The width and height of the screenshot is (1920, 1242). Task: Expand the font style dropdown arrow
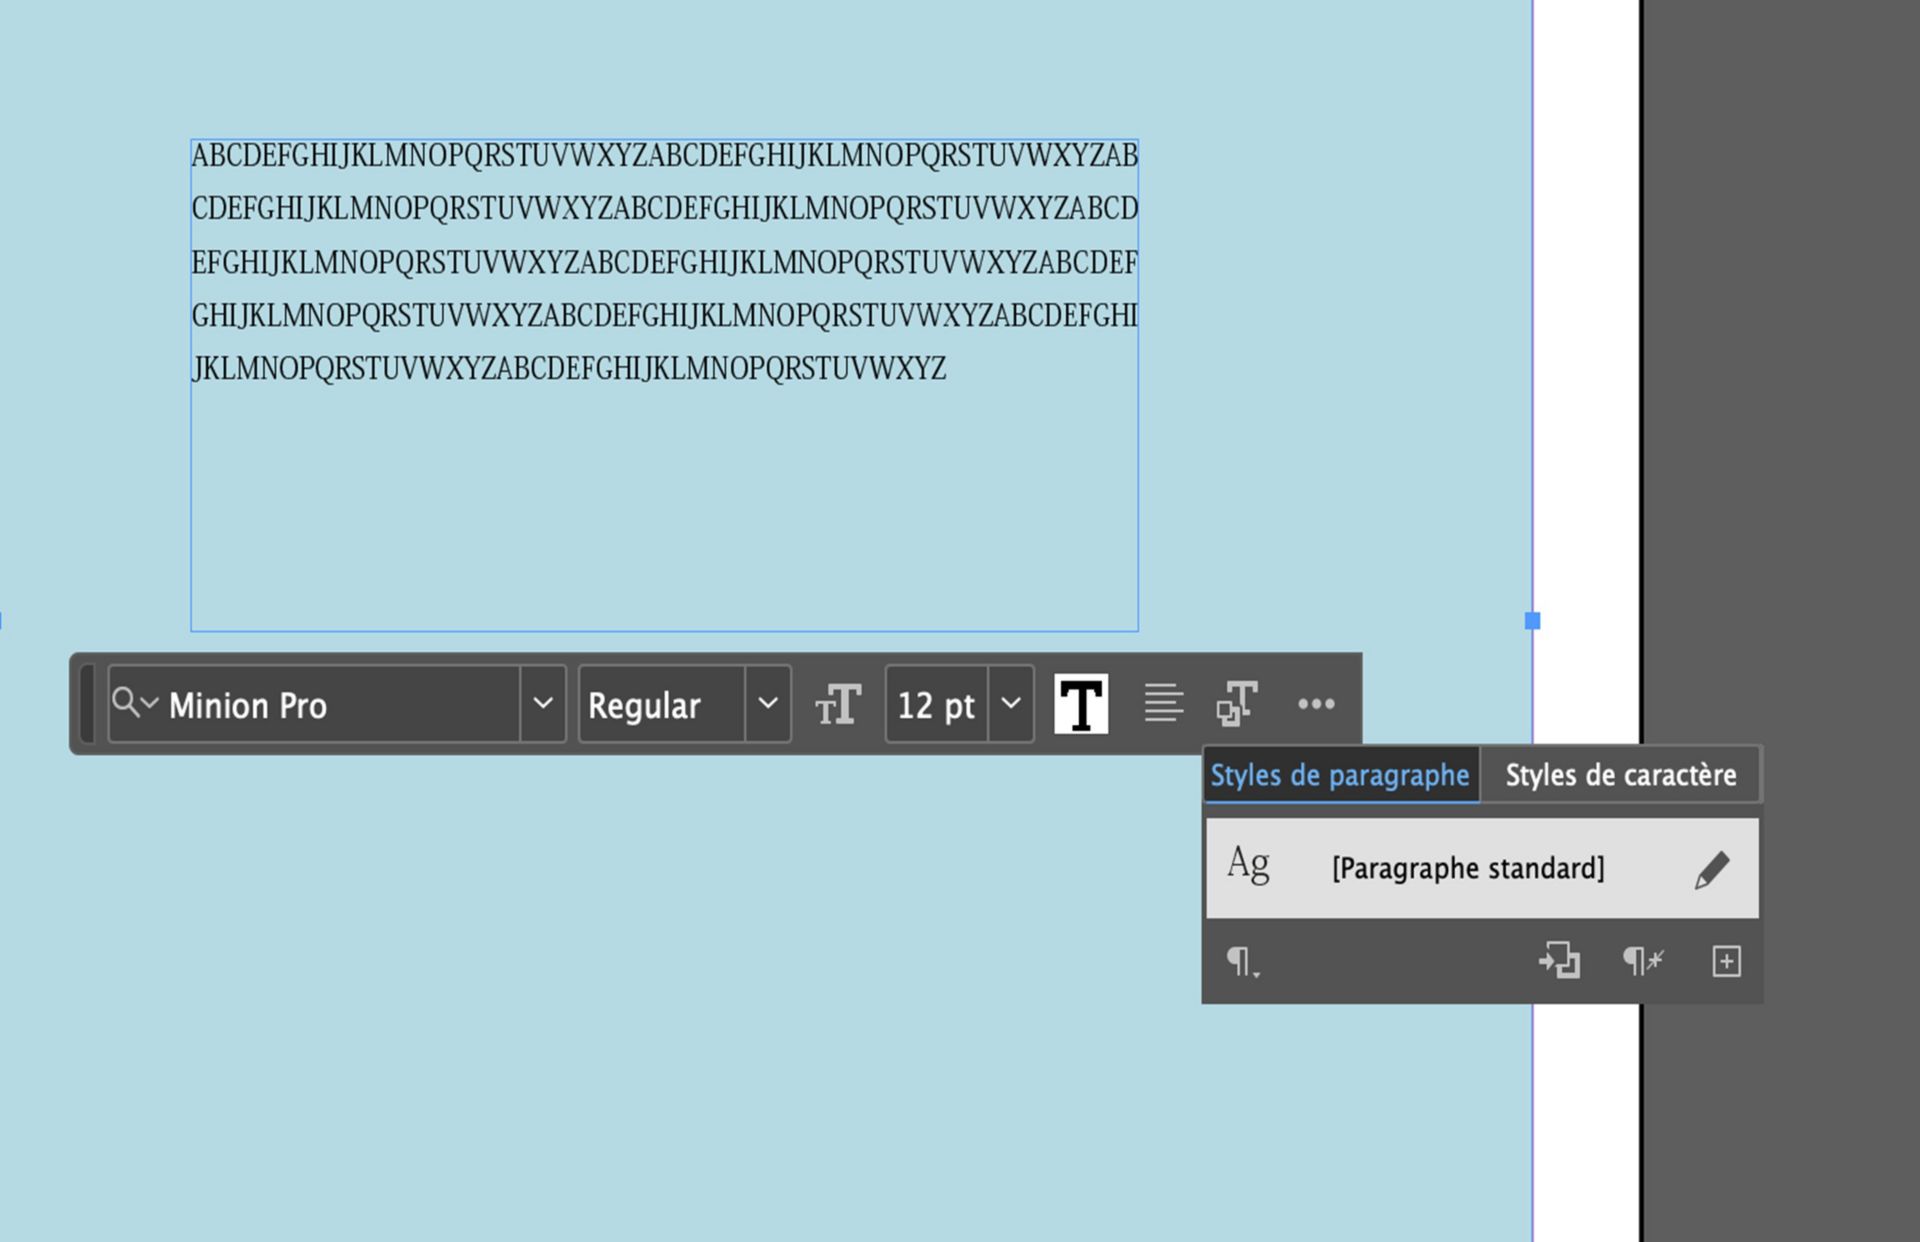[768, 704]
